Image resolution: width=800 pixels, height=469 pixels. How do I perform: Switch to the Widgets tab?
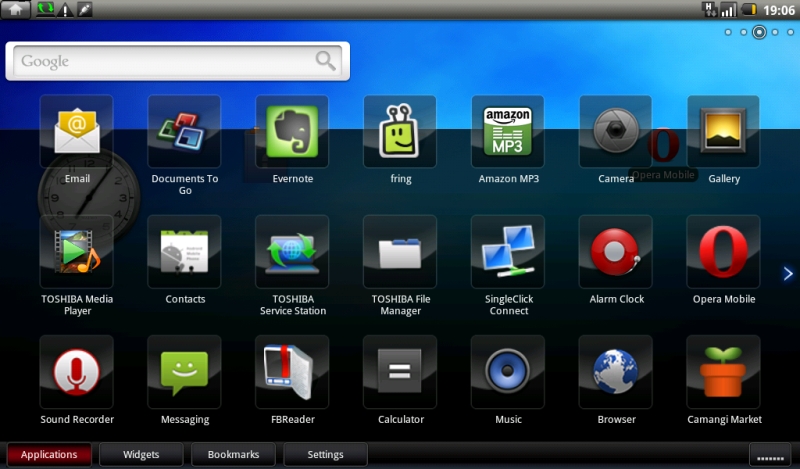[x=141, y=454]
